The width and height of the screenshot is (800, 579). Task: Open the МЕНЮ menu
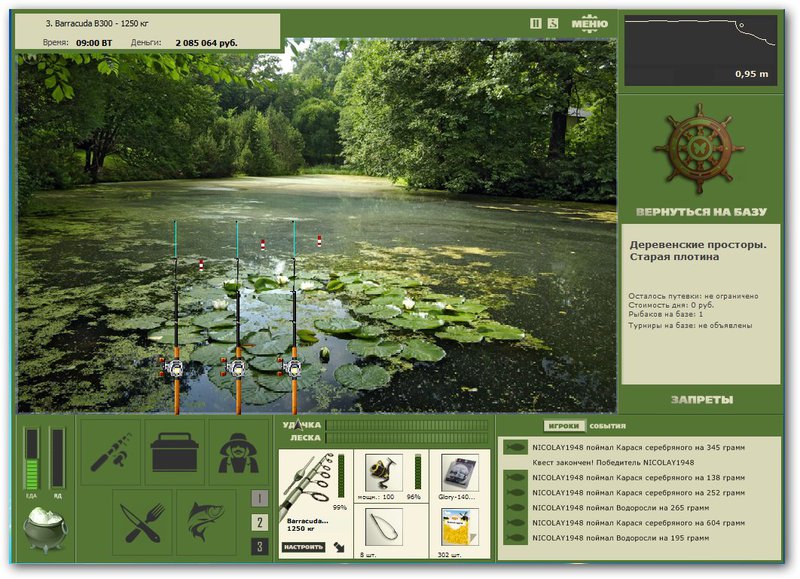(589, 23)
